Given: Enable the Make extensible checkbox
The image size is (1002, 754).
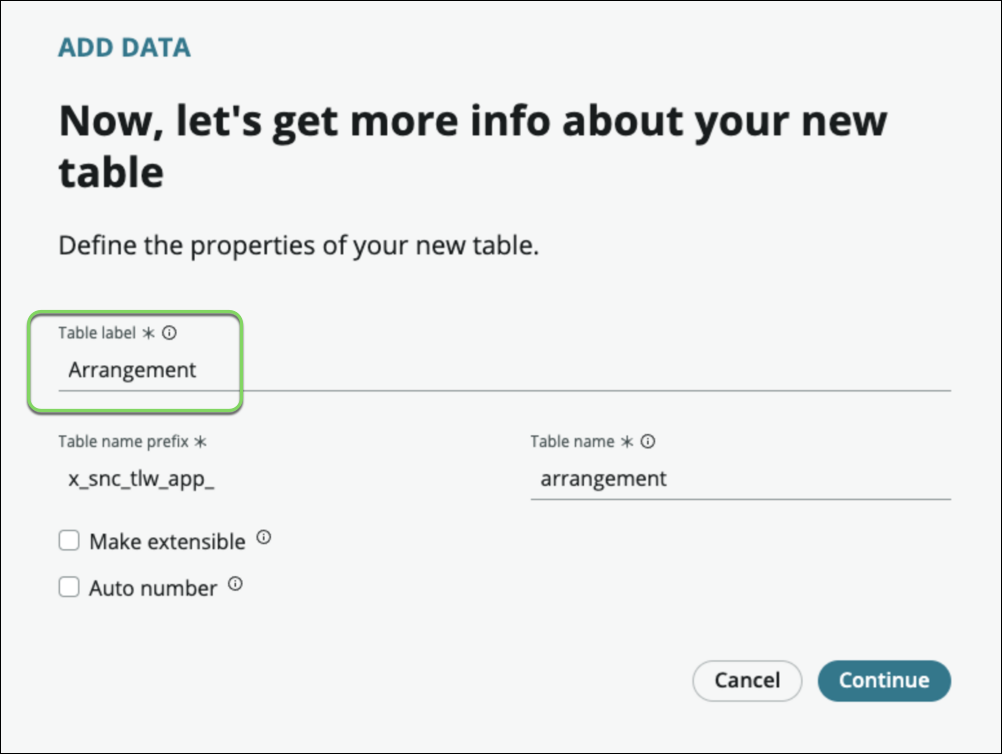Looking at the screenshot, I should (69, 541).
